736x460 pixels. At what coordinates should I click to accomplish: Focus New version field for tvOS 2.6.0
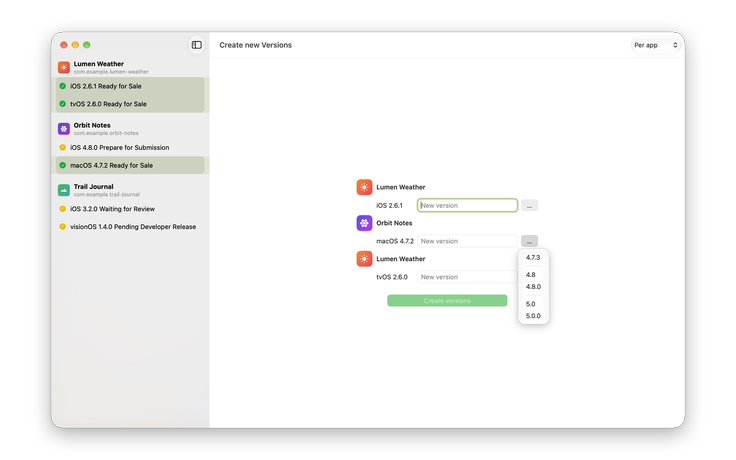click(468, 277)
